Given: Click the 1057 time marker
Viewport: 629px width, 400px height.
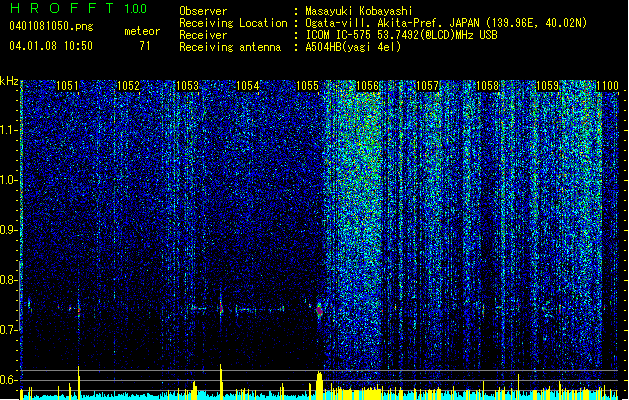Looking at the screenshot, I should pyautogui.click(x=428, y=86).
